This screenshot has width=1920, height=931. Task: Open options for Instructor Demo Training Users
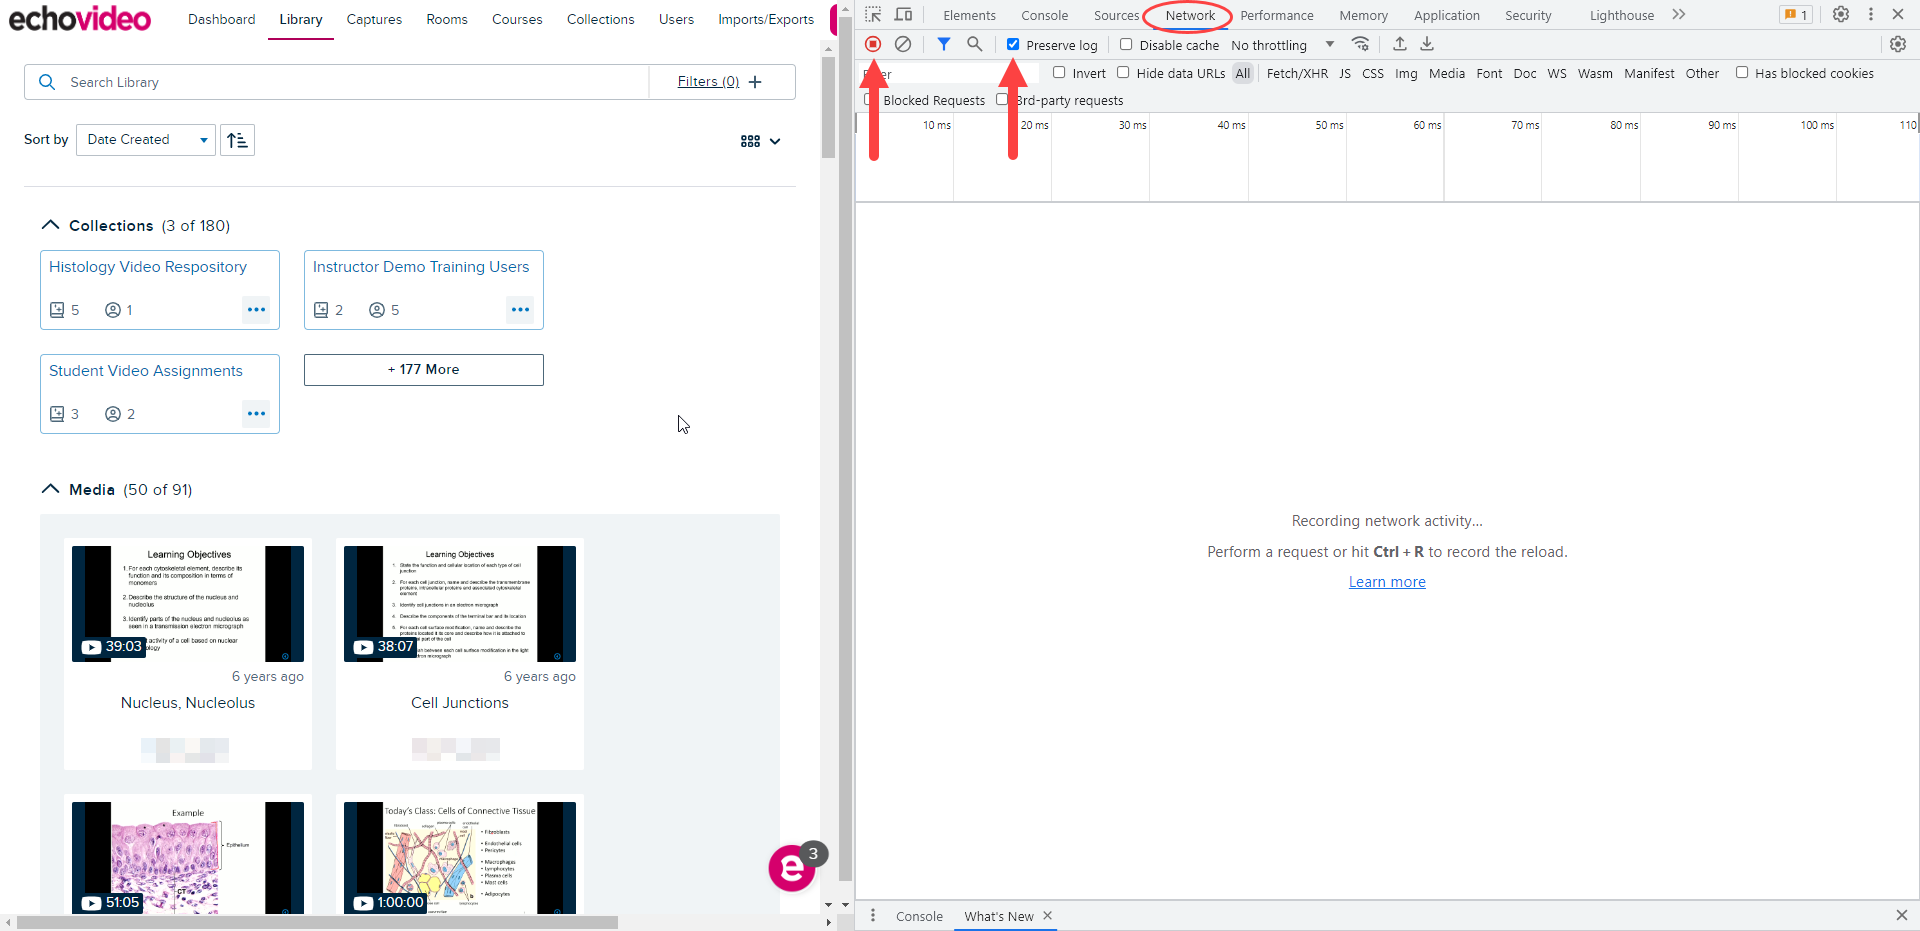(520, 309)
